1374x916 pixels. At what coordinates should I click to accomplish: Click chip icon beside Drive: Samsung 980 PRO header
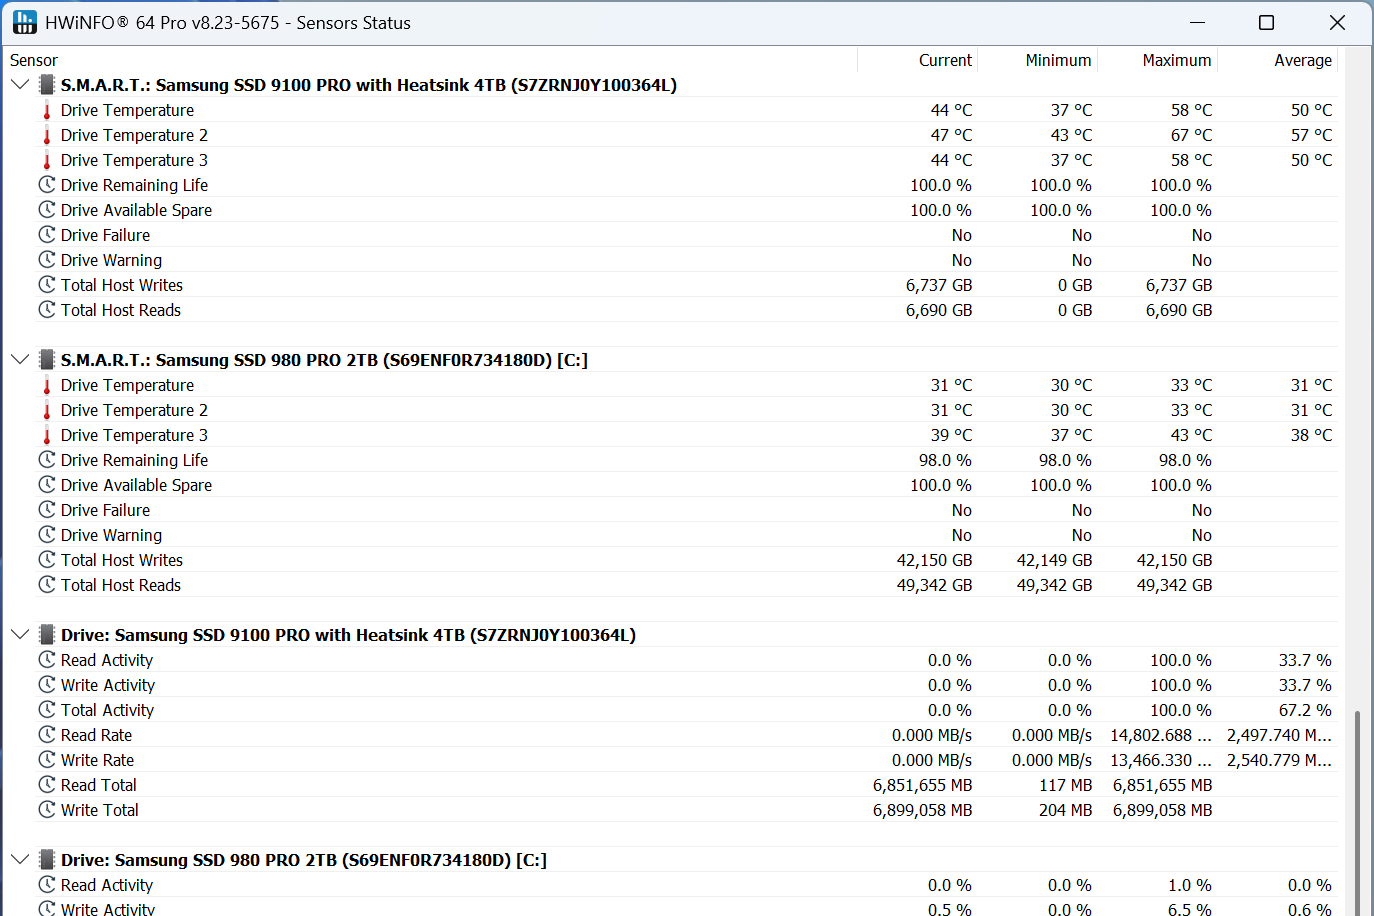pos(46,860)
